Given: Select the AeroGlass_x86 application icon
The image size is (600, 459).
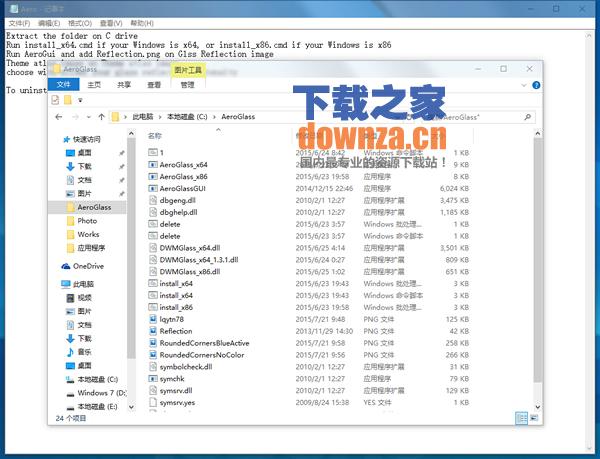Looking at the screenshot, I should [x=153, y=176].
